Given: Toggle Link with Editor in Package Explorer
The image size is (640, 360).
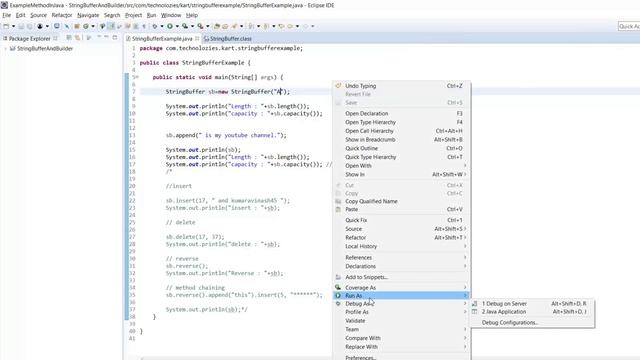Looking at the screenshot, I should (77, 38).
